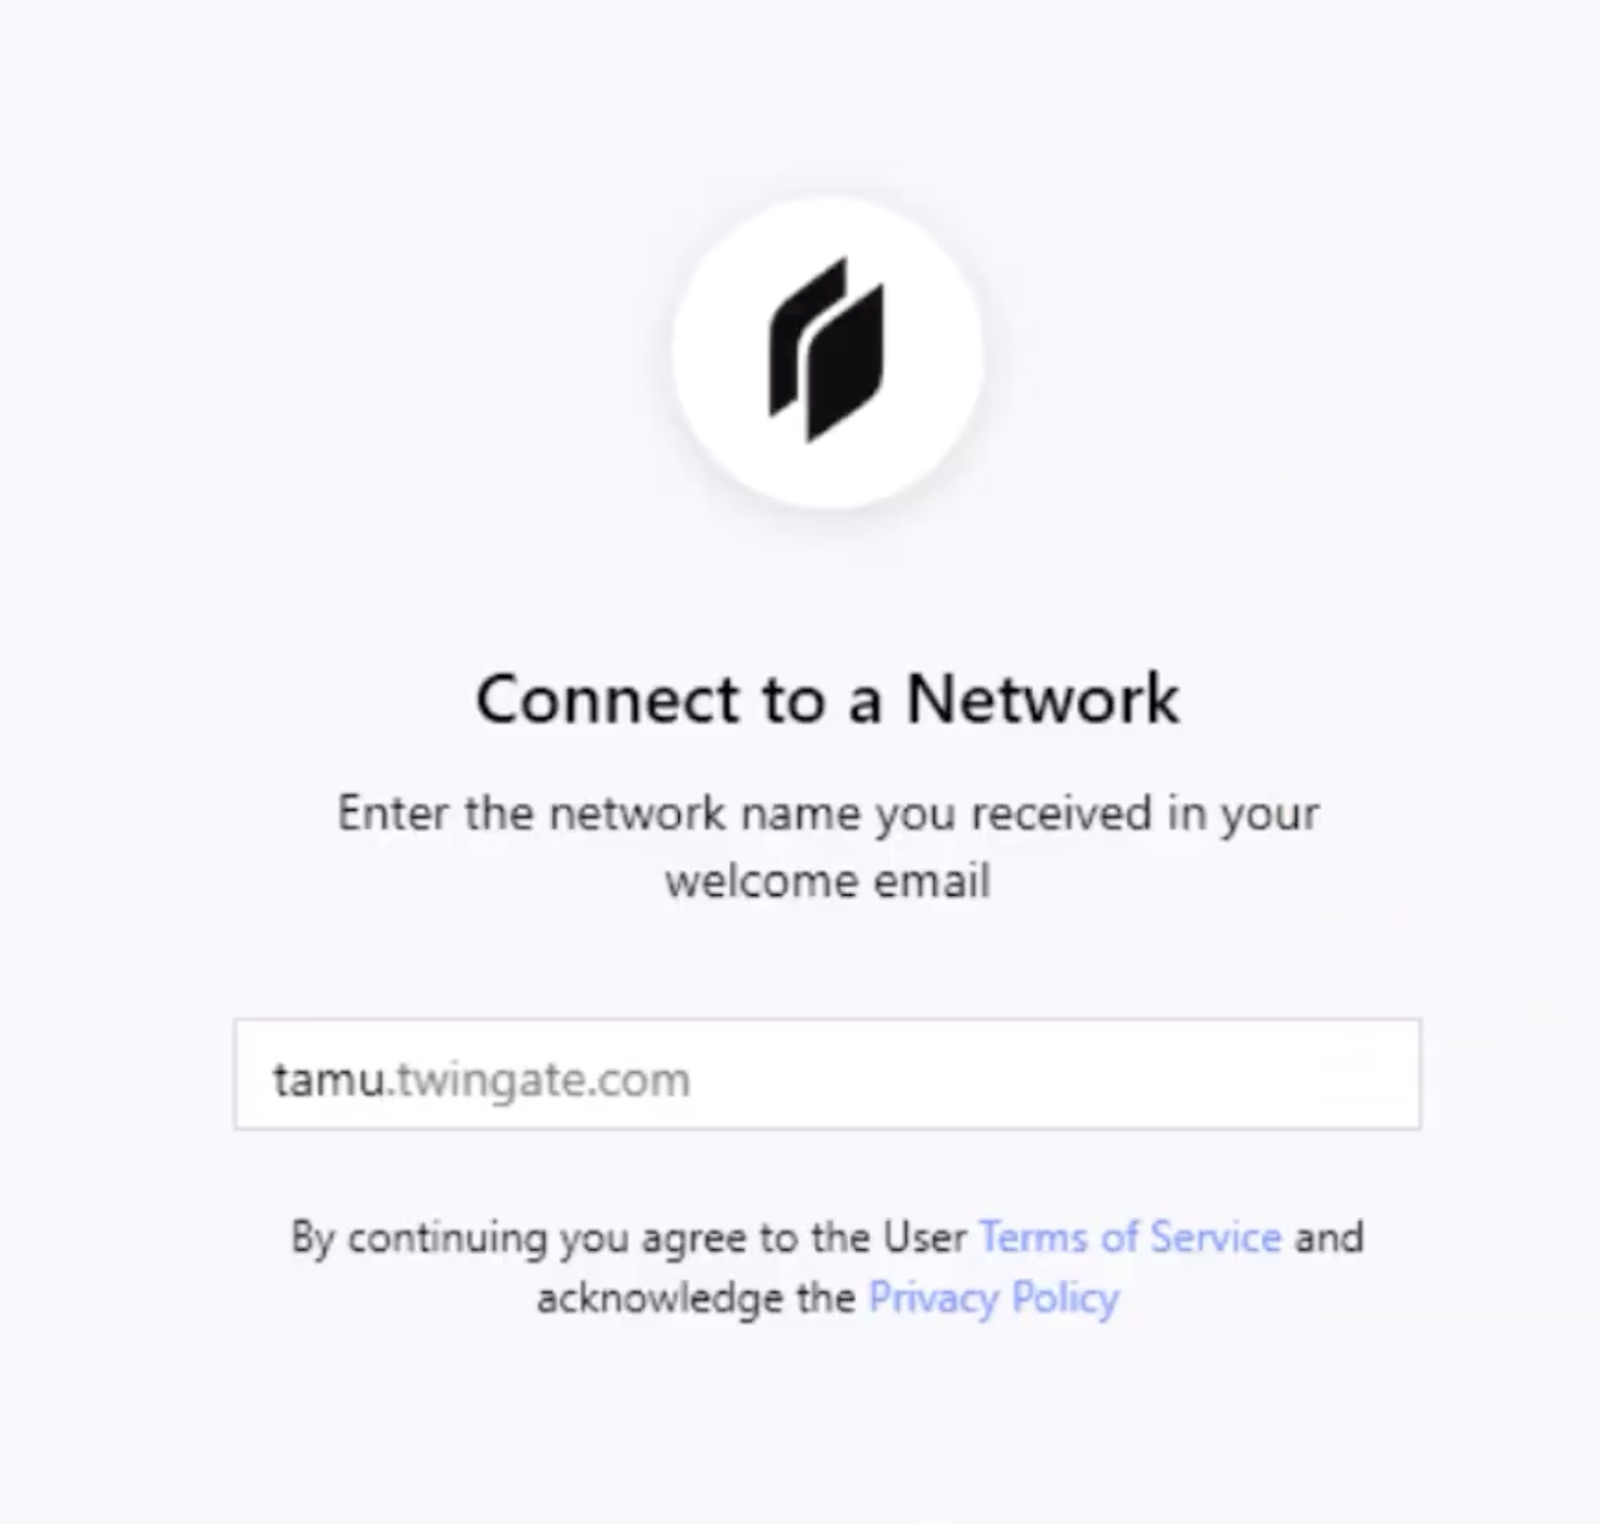
Task: Open the Privacy Policy link
Action: click(x=993, y=1298)
